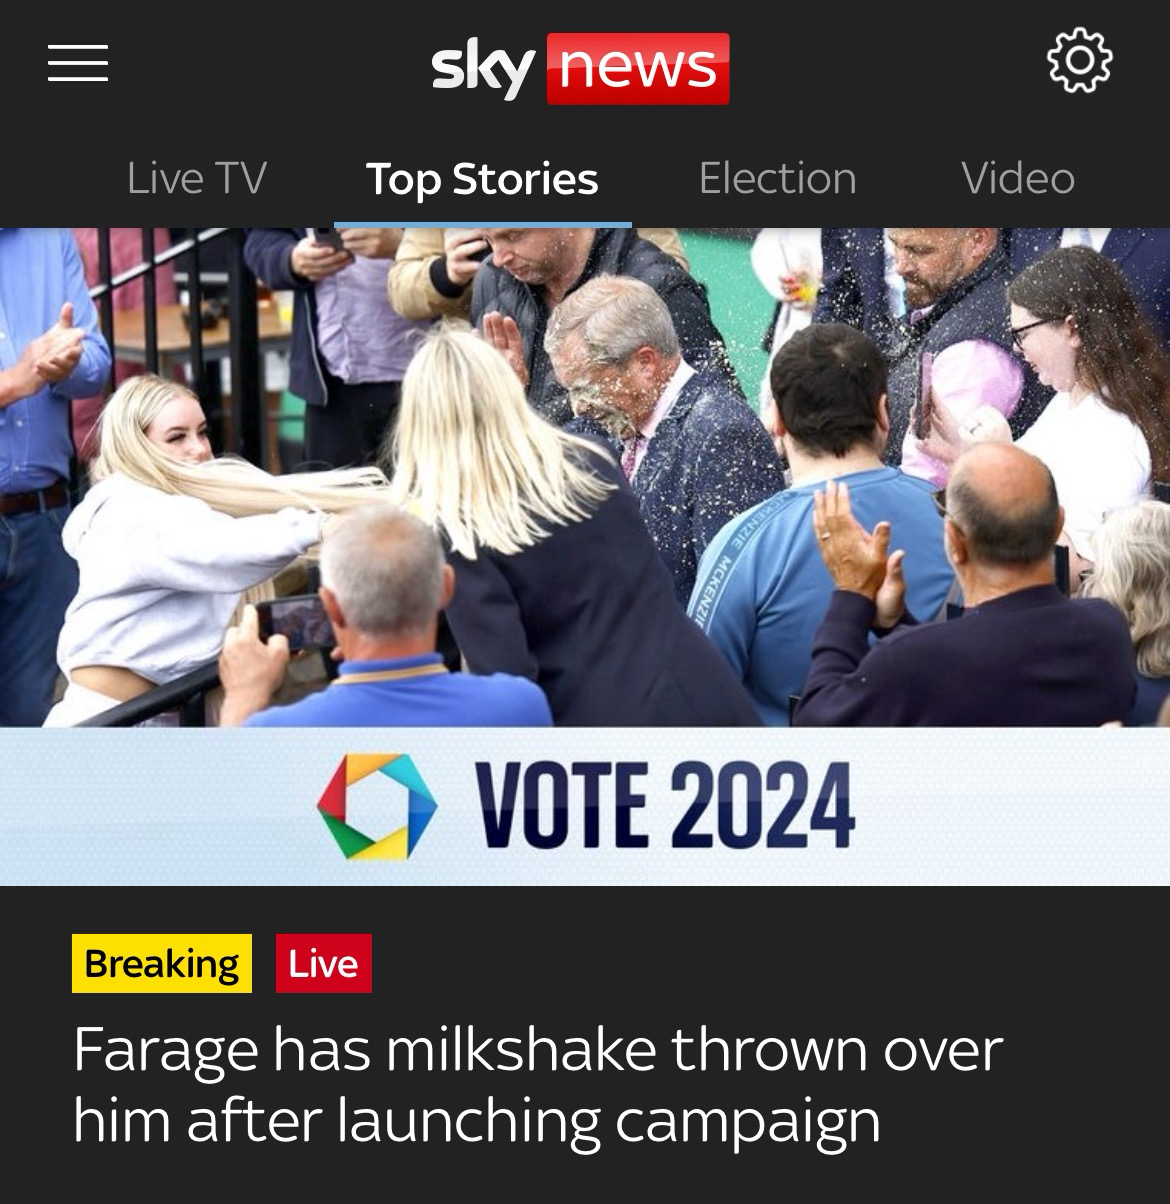Tap the Sky News logo
1170x1204 pixels.
[x=580, y=67]
